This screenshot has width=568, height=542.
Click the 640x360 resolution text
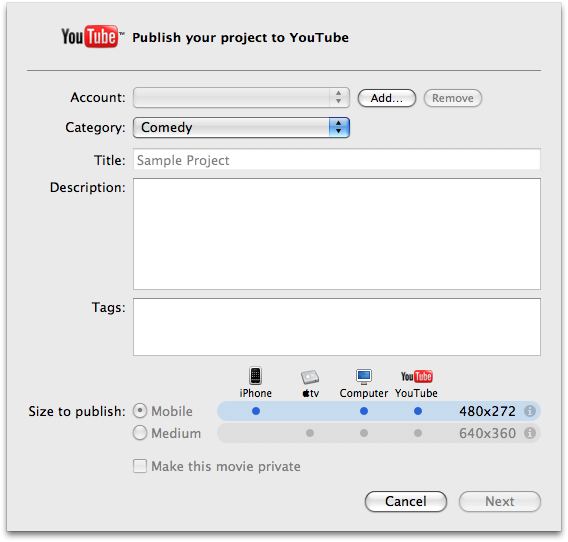(x=487, y=433)
